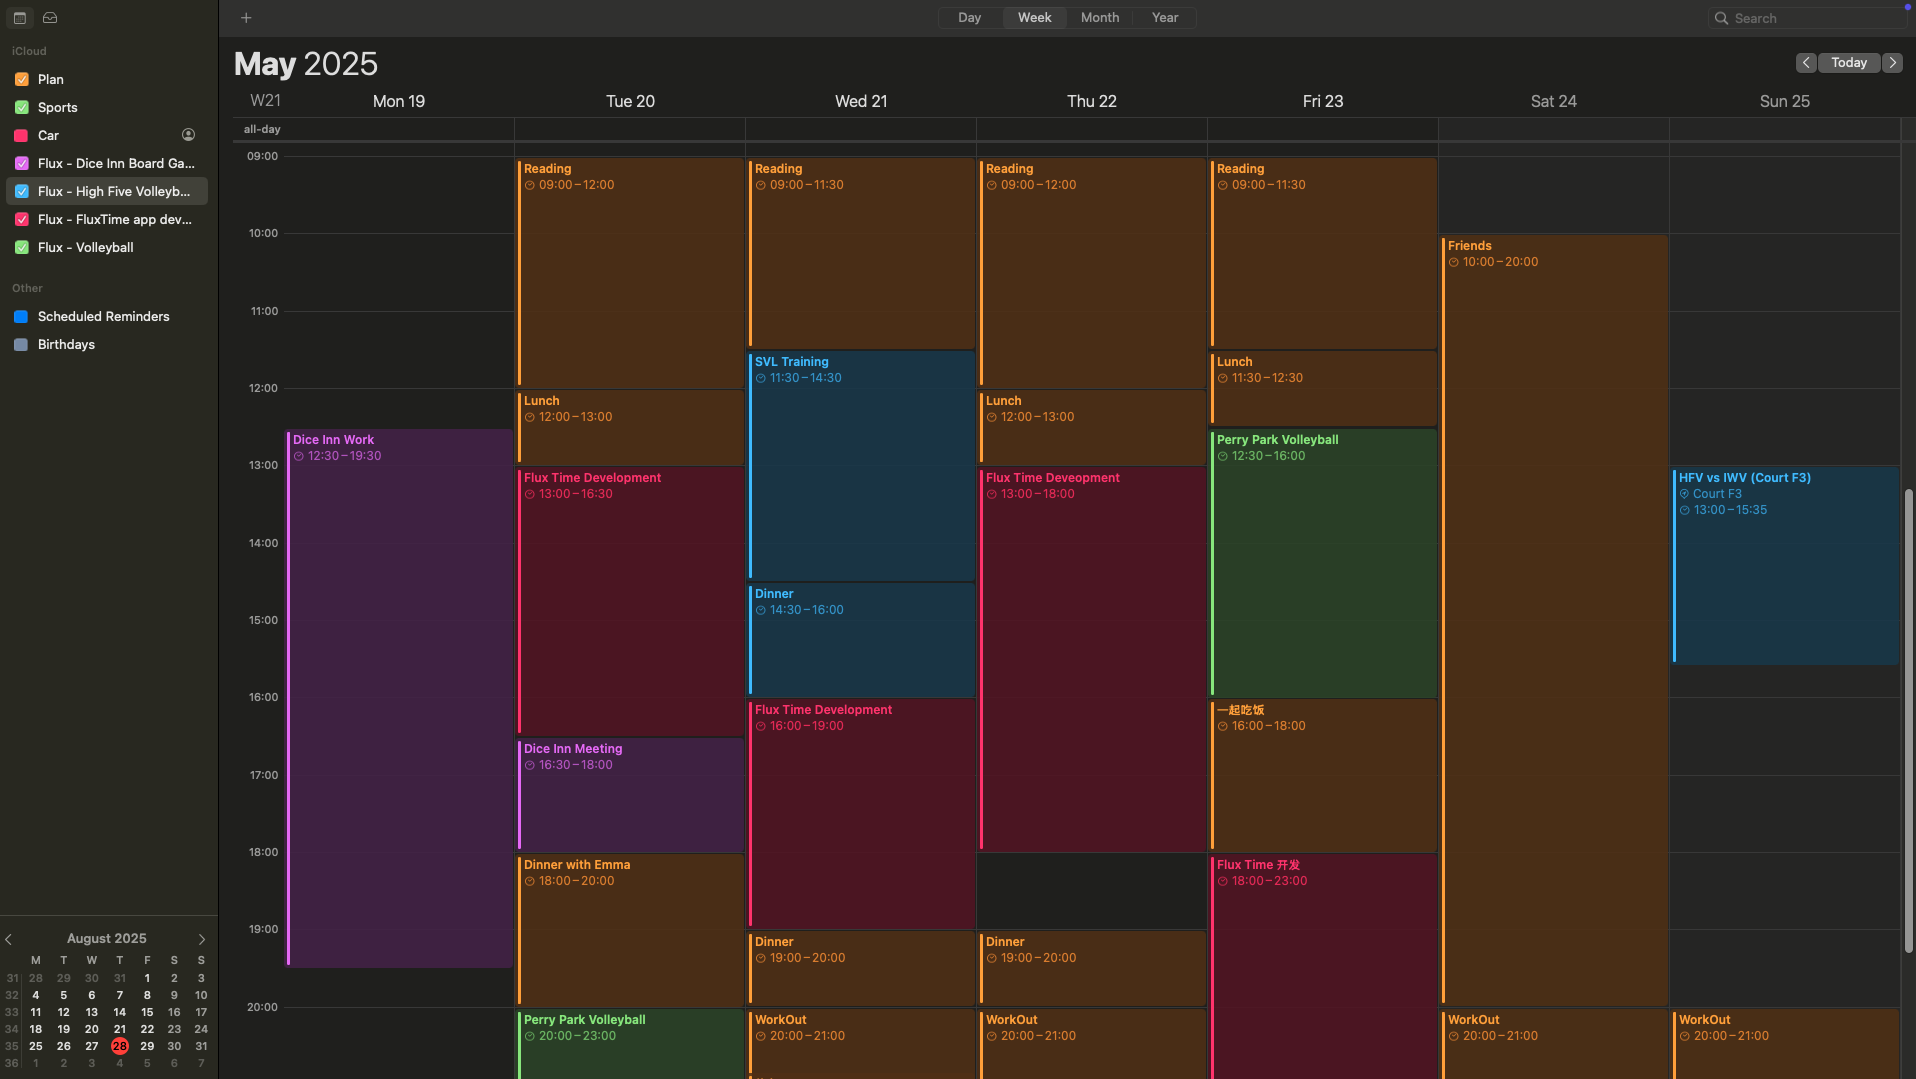Image resolution: width=1916 pixels, height=1079 pixels.
Task: Switch to the Year view tab
Action: click(1163, 17)
